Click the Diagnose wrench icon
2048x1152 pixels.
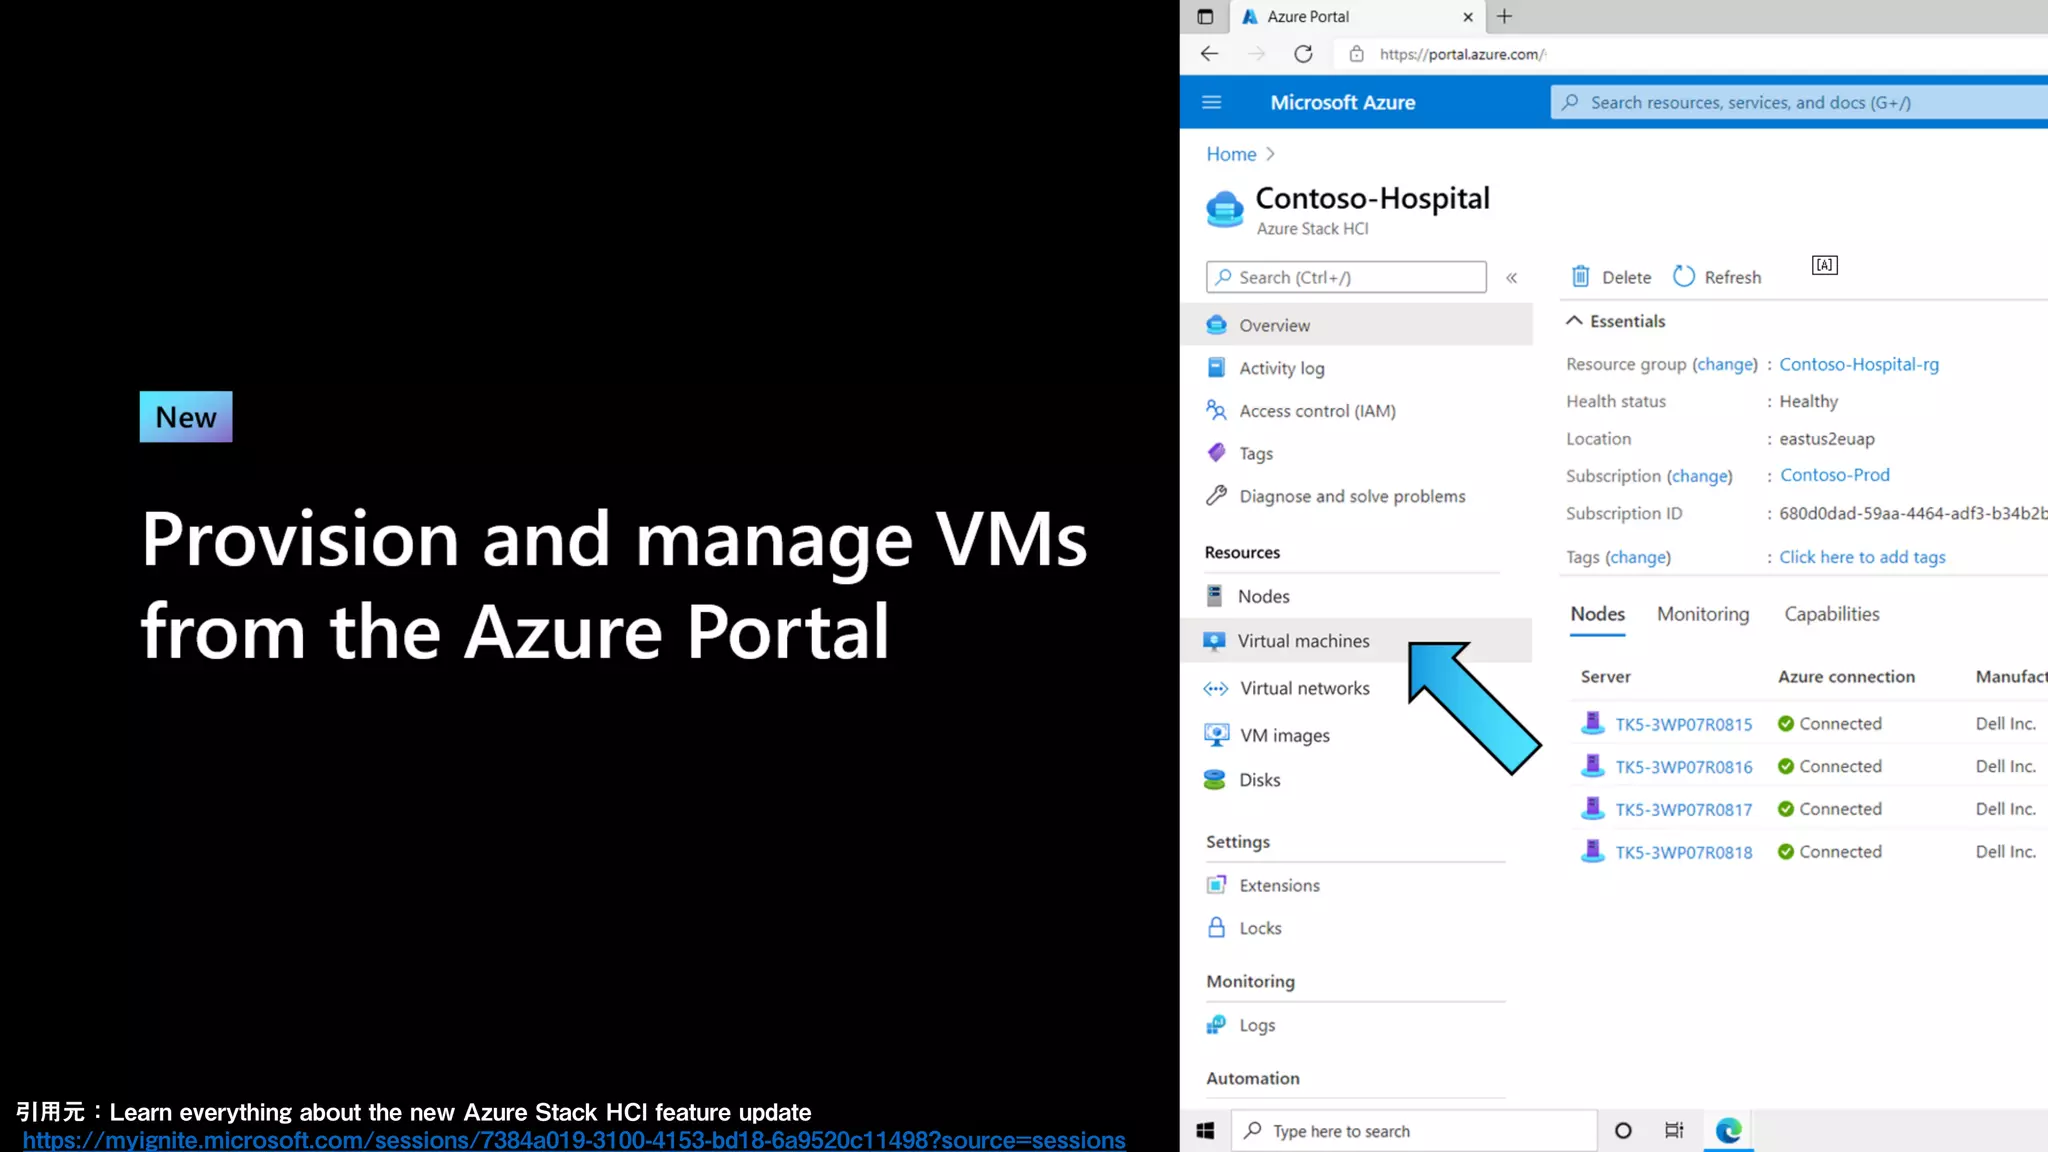click(1216, 495)
